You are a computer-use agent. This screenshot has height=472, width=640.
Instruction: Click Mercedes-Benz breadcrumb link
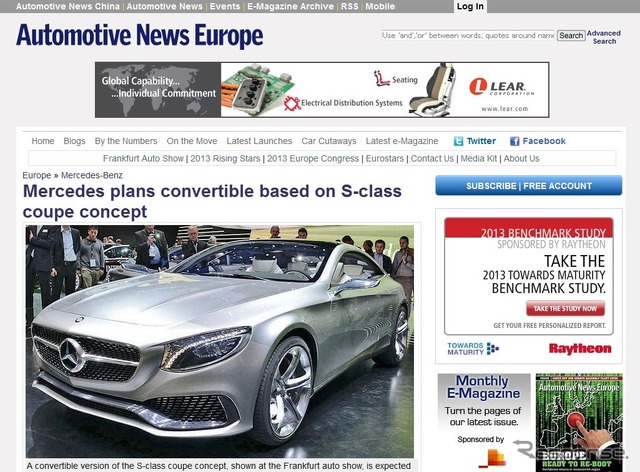tap(92, 176)
